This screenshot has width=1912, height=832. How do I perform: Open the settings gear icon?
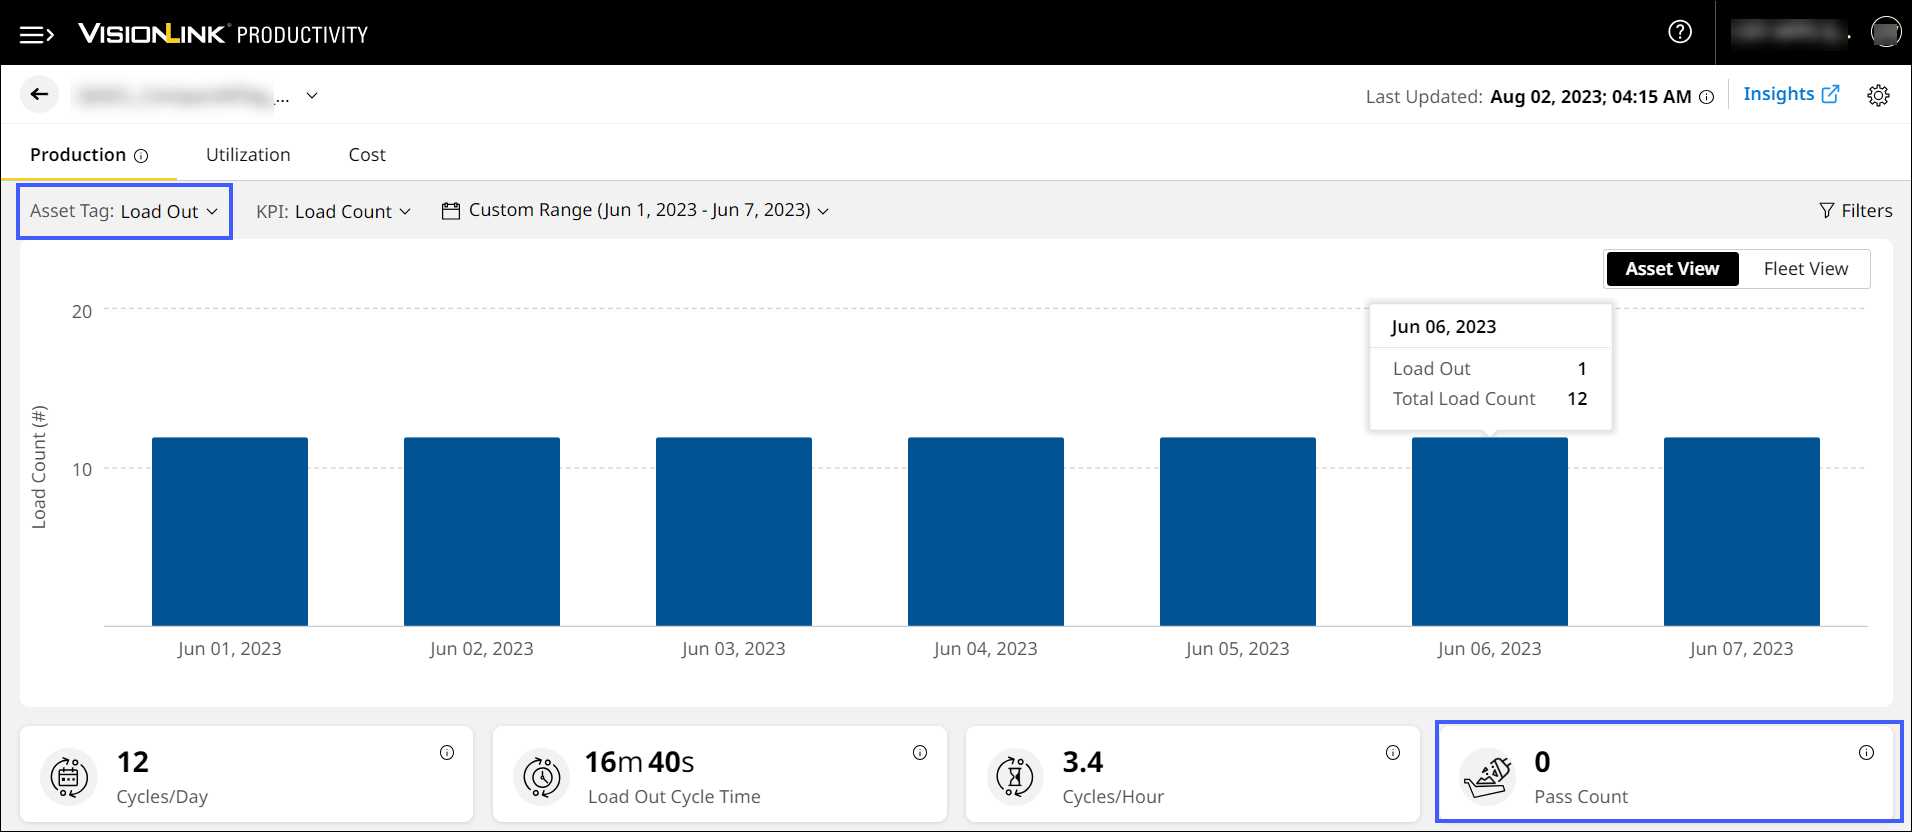[x=1878, y=95]
